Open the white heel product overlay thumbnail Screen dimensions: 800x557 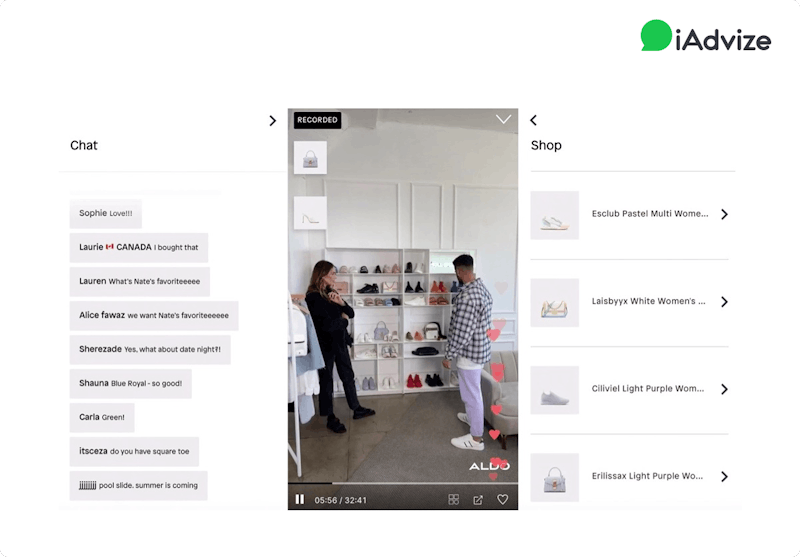click(x=310, y=213)
